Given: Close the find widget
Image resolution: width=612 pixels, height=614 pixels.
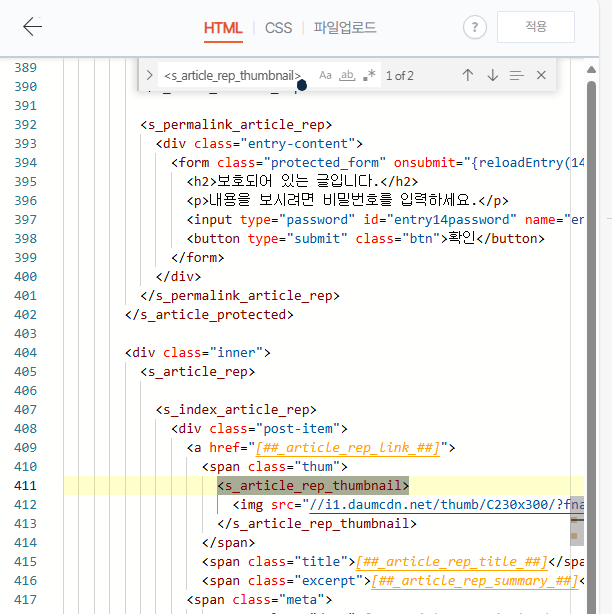Looking at the screenshot, I should click(x=541, y=75).
